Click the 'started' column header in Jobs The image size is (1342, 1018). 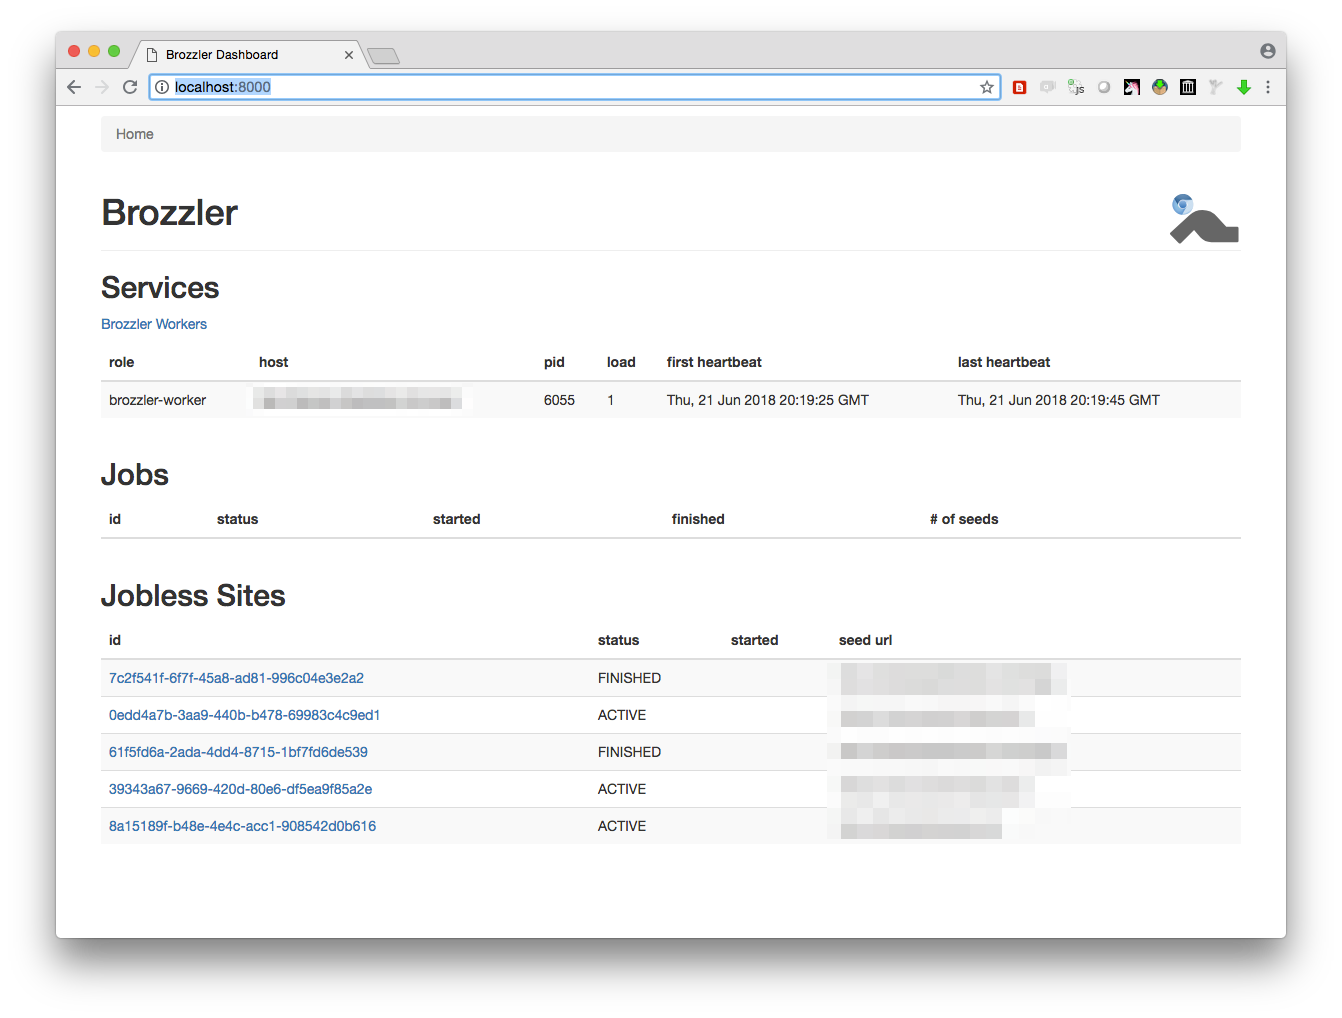coord(456,519)
